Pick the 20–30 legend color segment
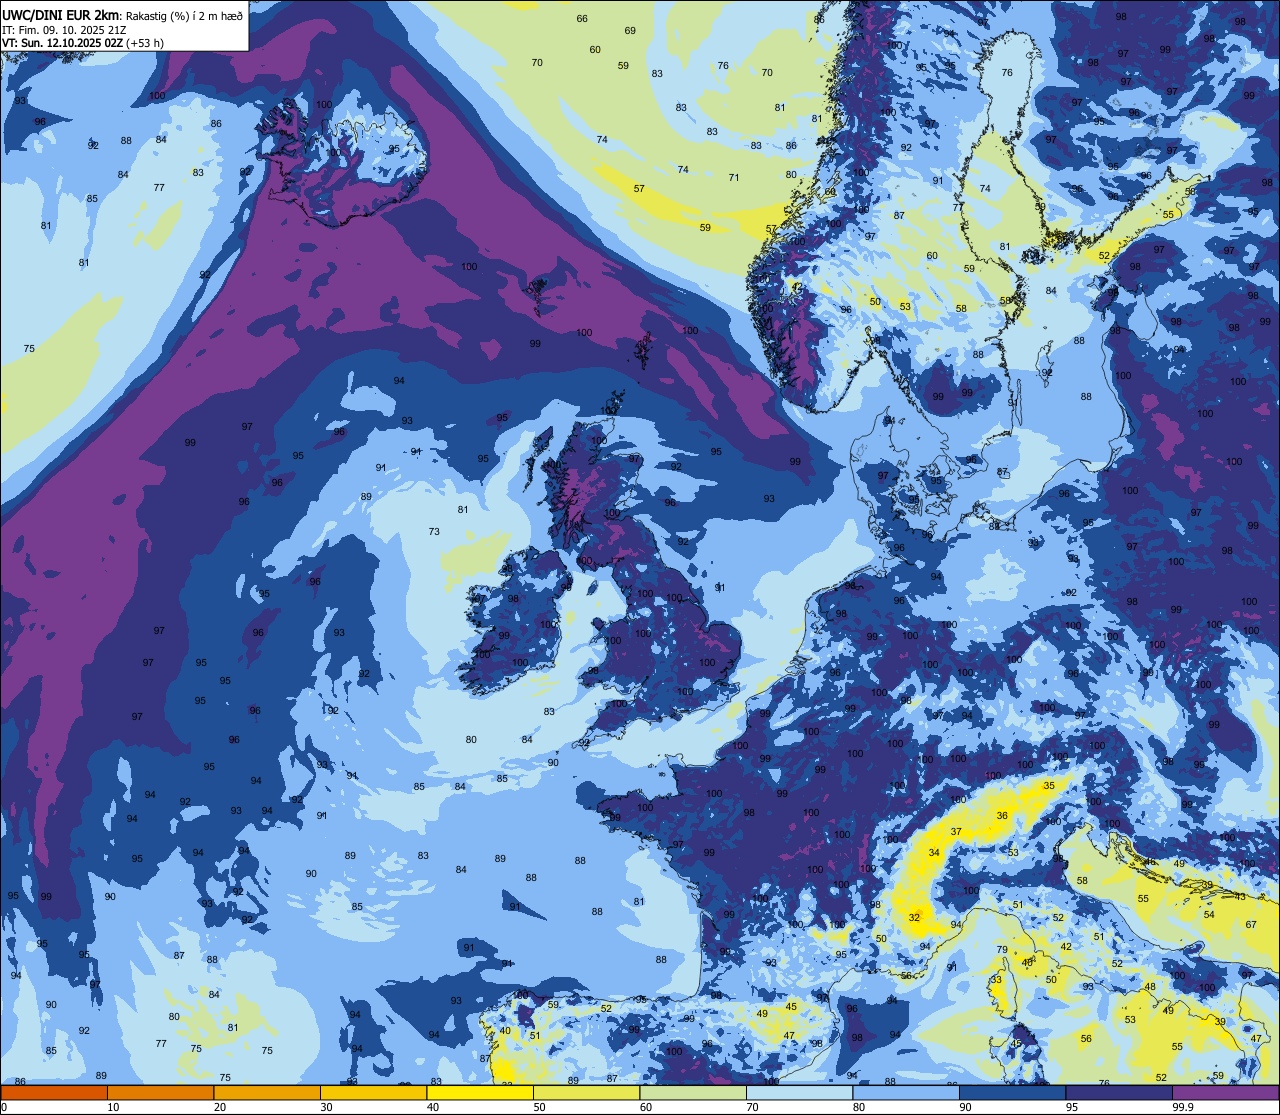This screenshot has width=1280, height=1115. (x=267, y=1092)
